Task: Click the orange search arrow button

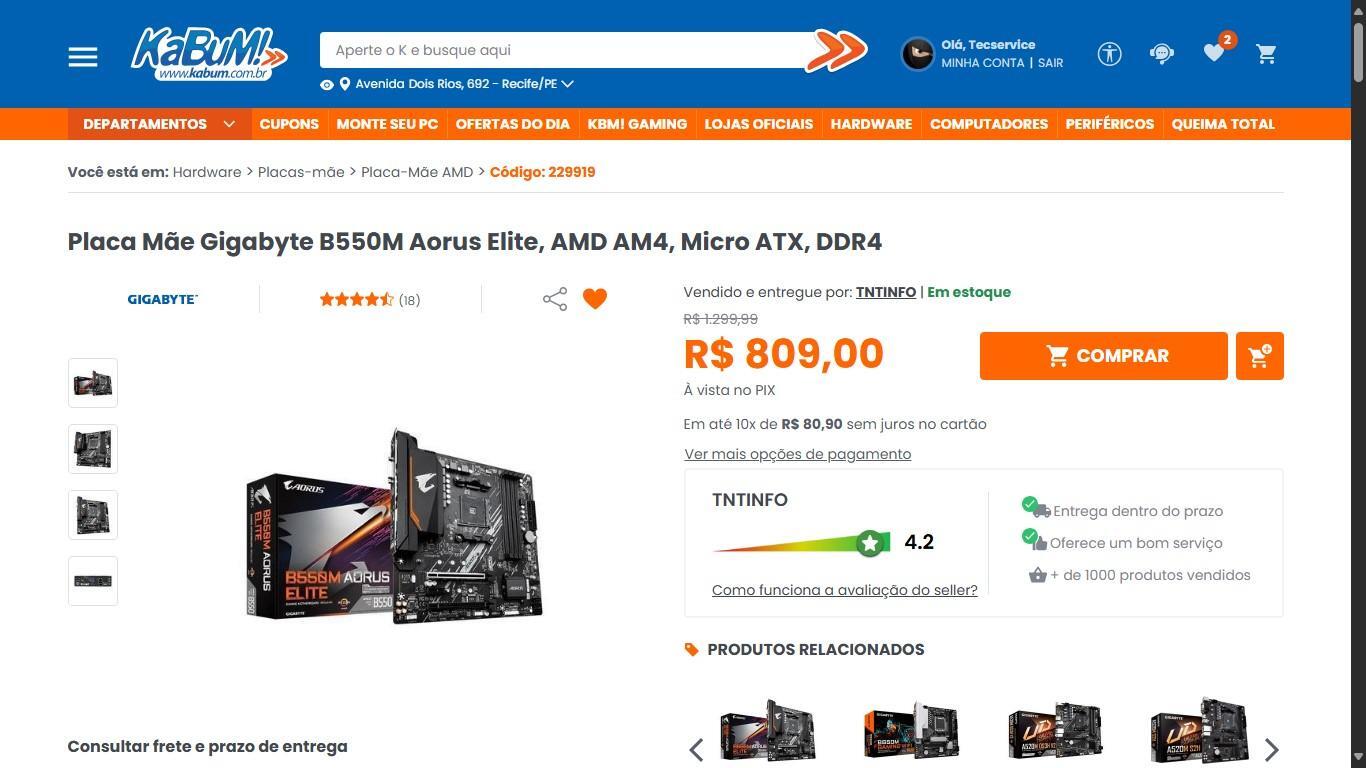Action: [836, 50]
